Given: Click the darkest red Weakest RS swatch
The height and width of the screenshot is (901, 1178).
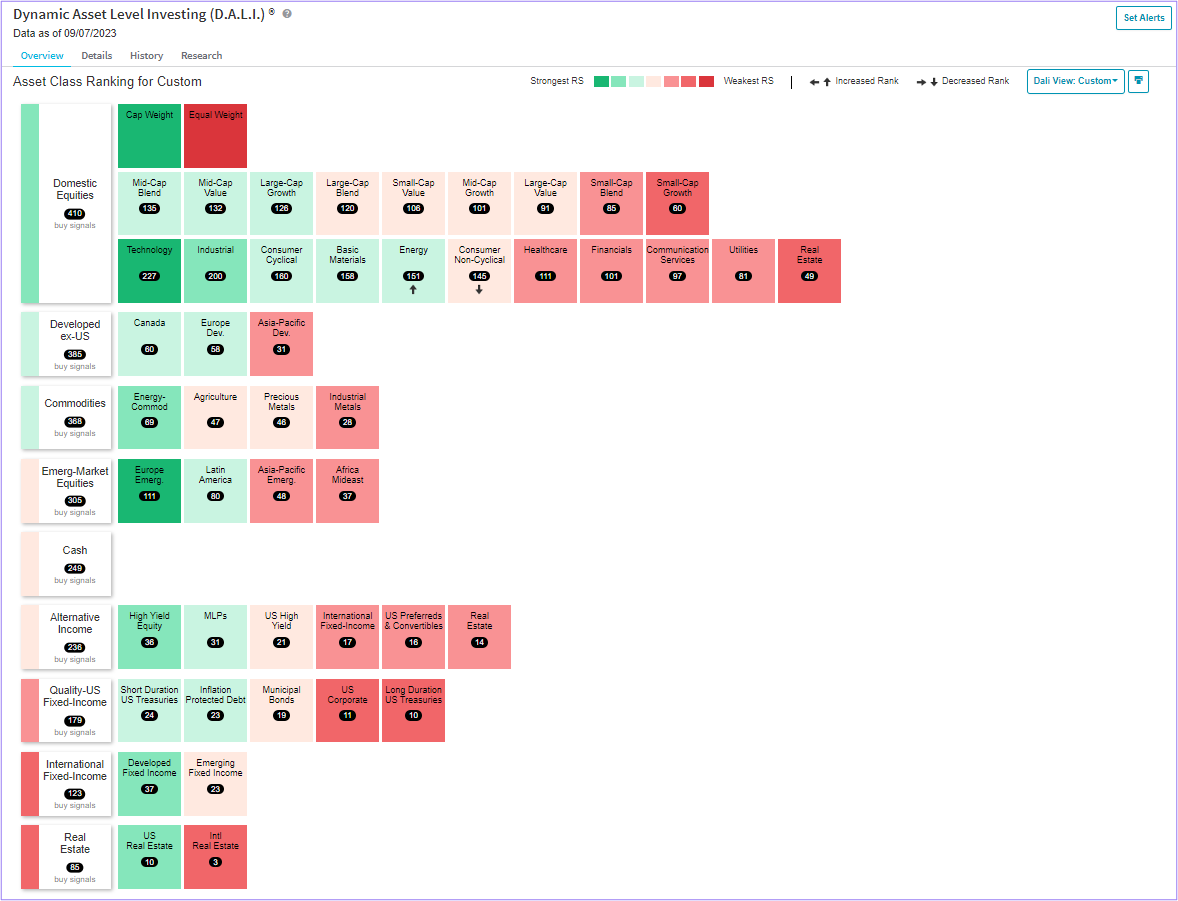Looking at the screenshot, I should click(x=706, y=81).
